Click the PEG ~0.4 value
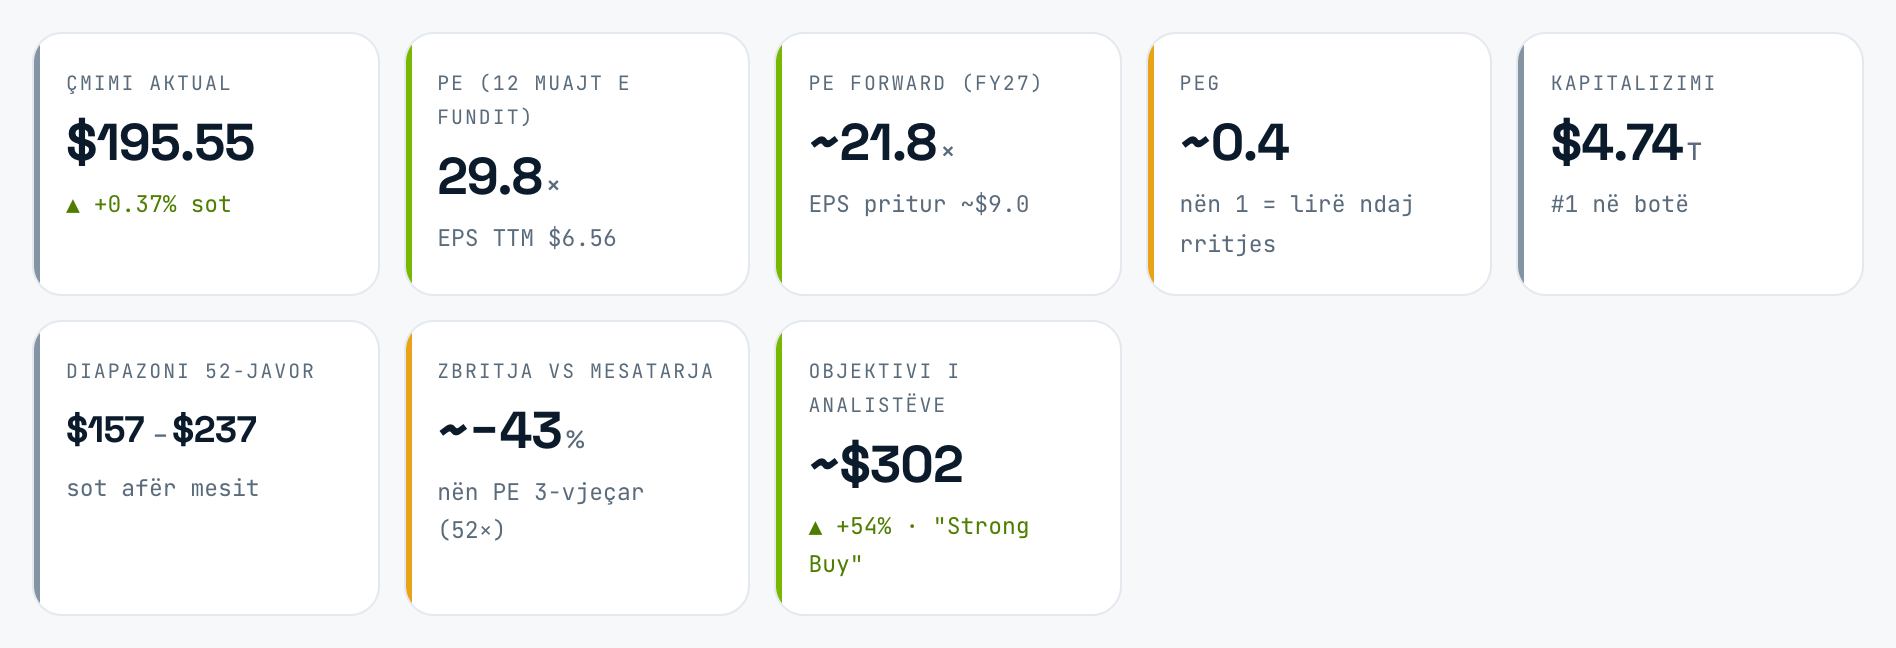The image size is (1896, 648). (1235, 143)
